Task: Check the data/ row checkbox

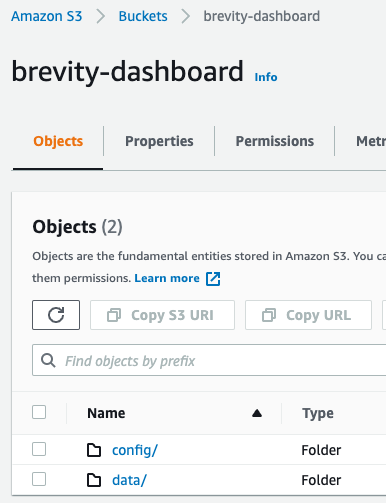Action: pos(39,479)
